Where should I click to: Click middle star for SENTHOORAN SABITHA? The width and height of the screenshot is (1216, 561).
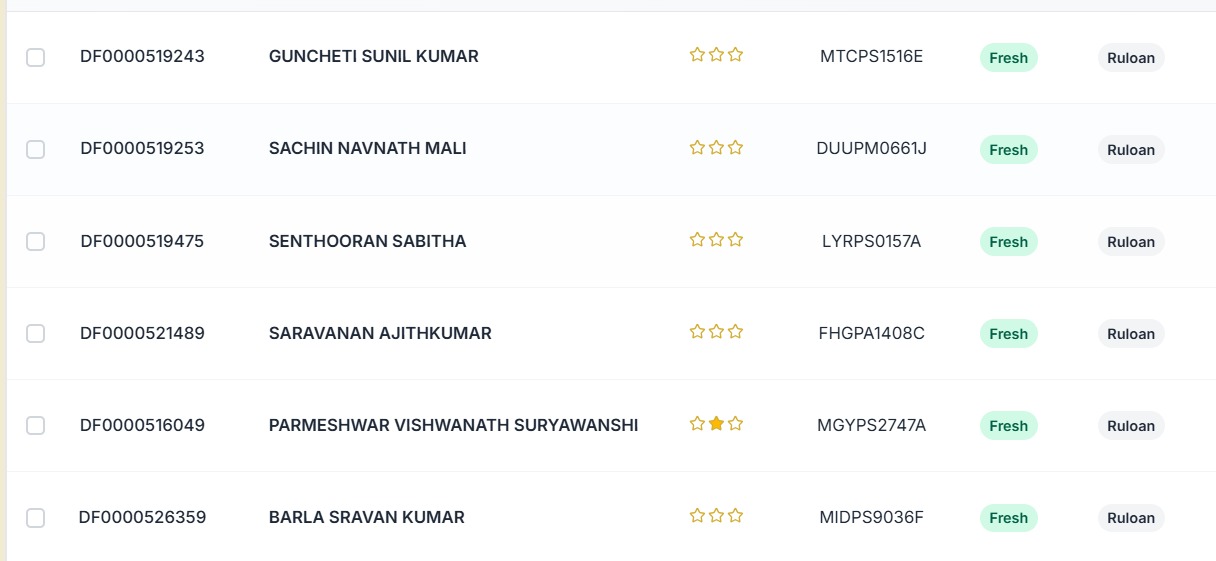click(x=716, y=239)
